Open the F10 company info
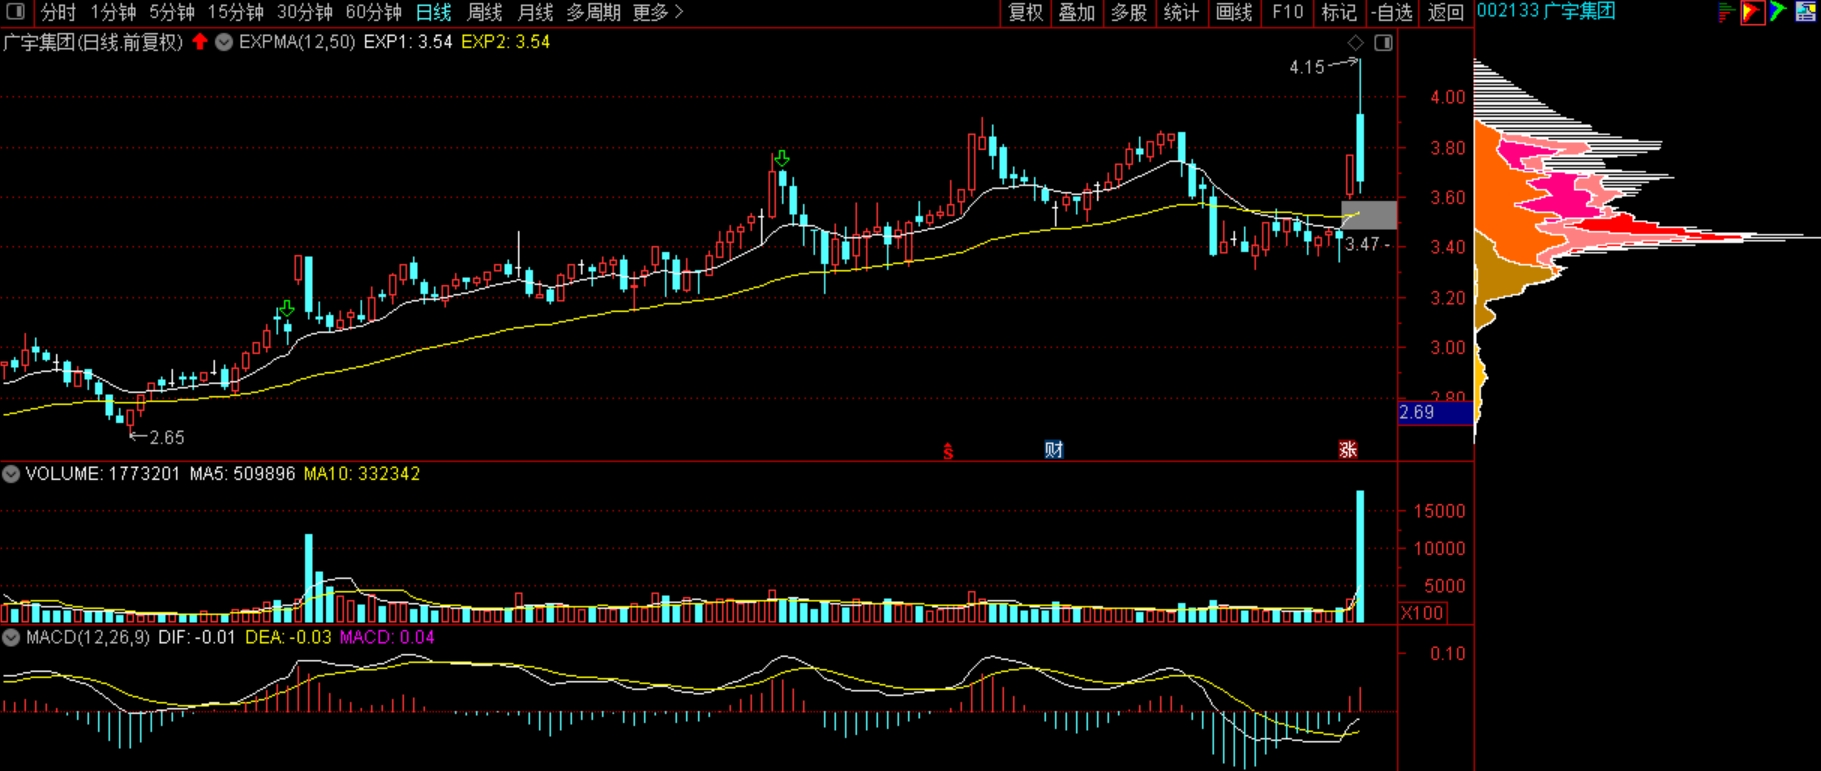The image size is (1821, 771). (x=1287, y=13)
